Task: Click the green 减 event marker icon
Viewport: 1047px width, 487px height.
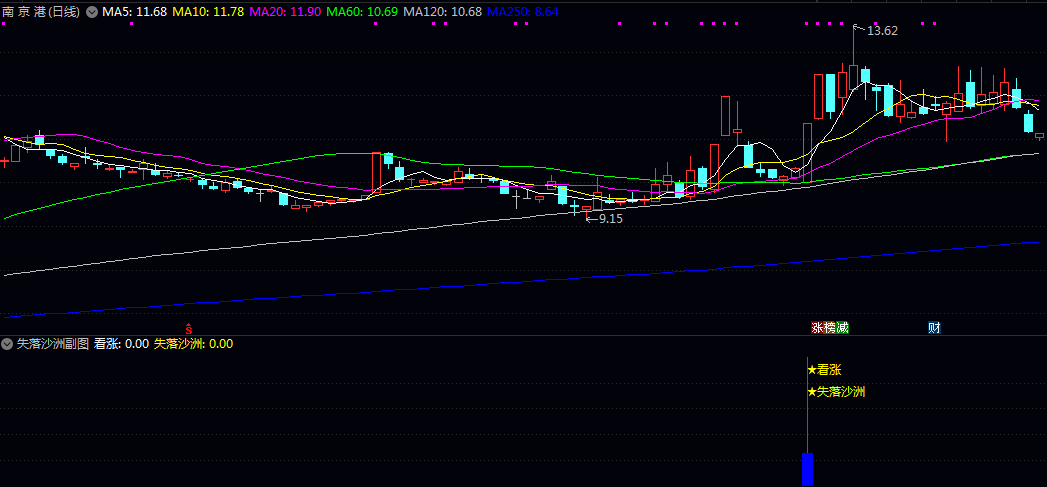Action: (x=843, y=327)
